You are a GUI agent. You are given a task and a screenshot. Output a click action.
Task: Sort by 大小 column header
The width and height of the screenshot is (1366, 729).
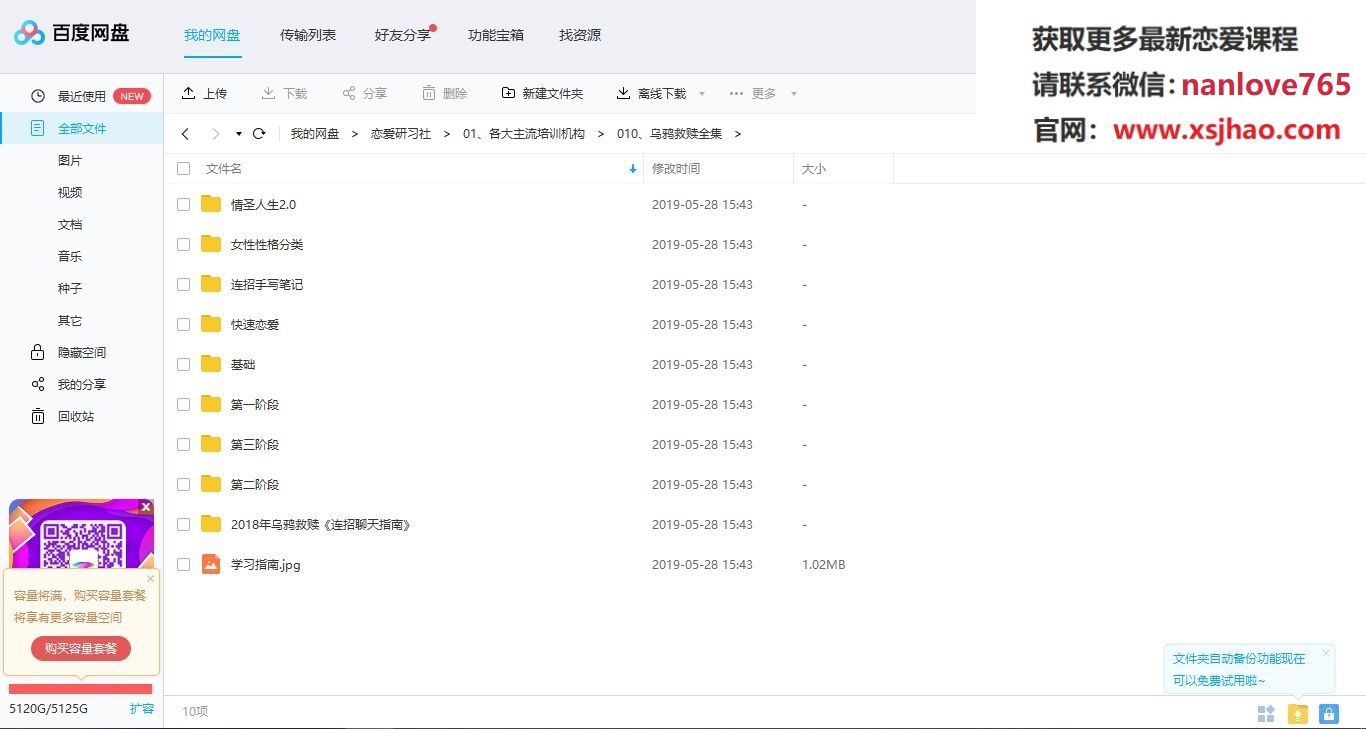point(813,169)
